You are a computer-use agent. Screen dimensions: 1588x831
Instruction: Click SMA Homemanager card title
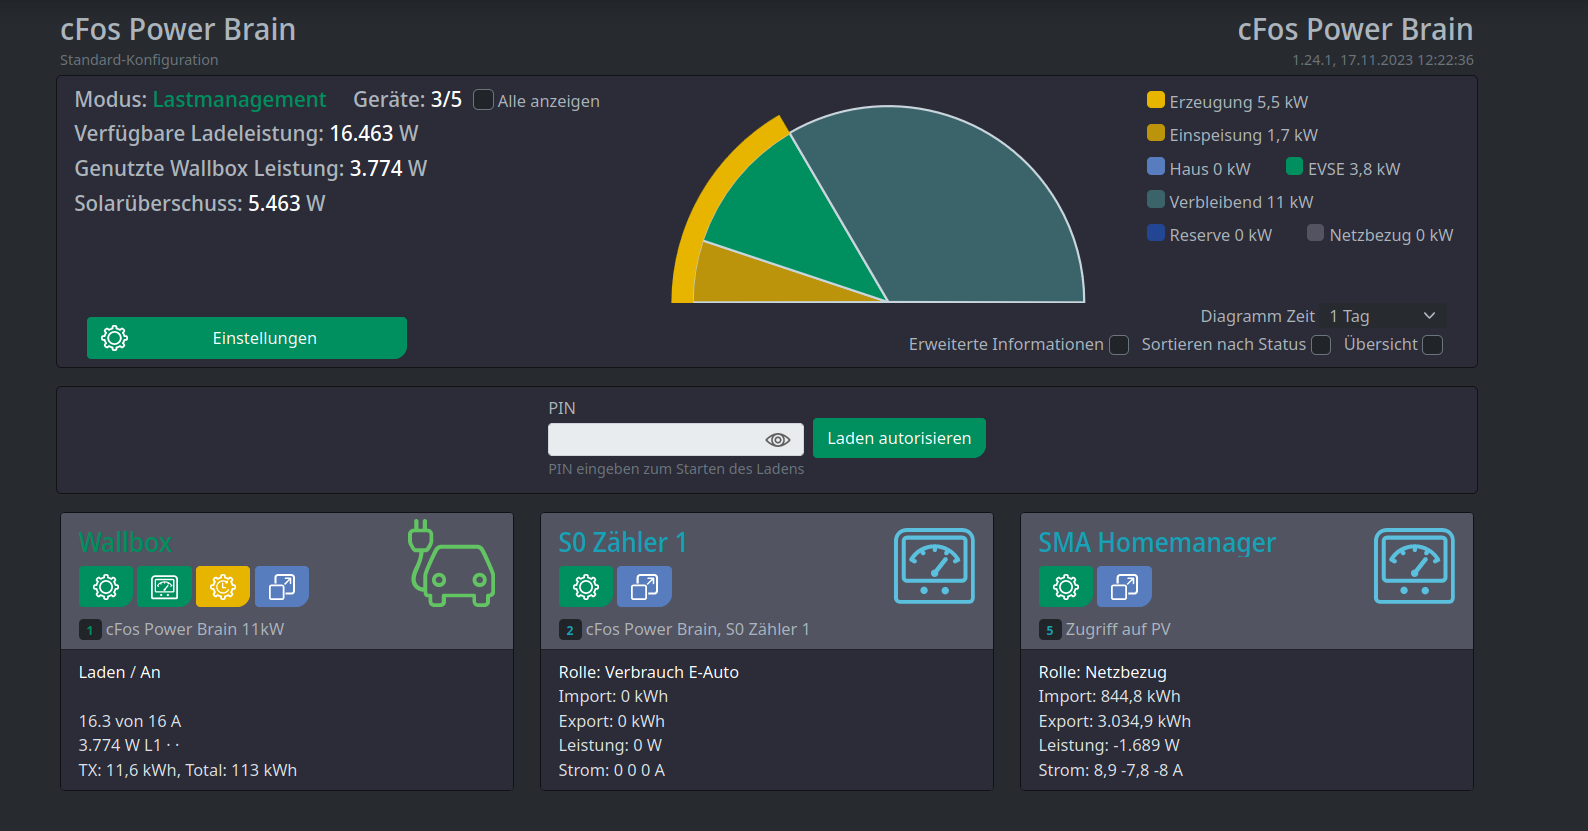[1157, 543]
